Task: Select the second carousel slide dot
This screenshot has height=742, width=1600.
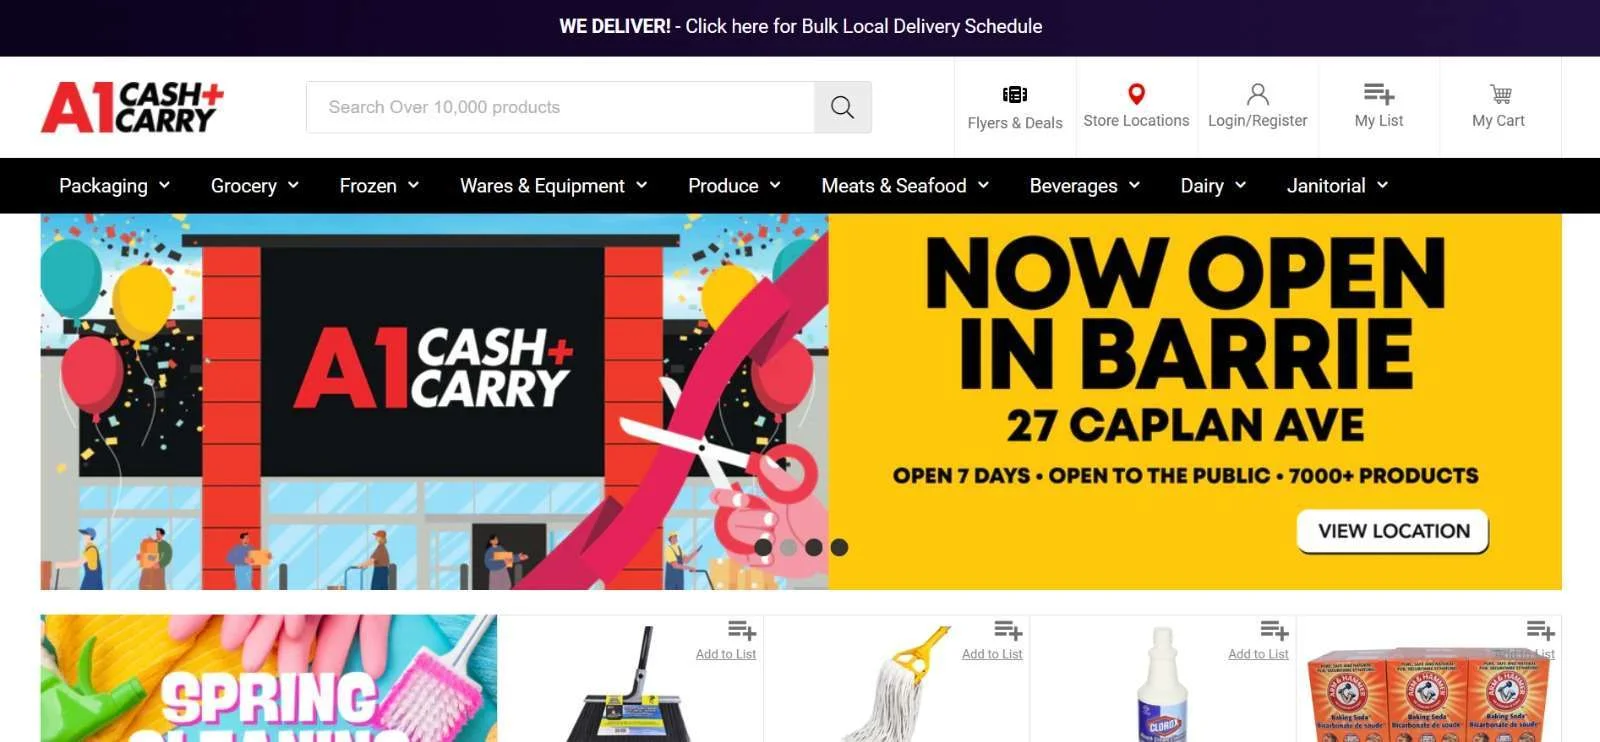Action: coord(788,547)
